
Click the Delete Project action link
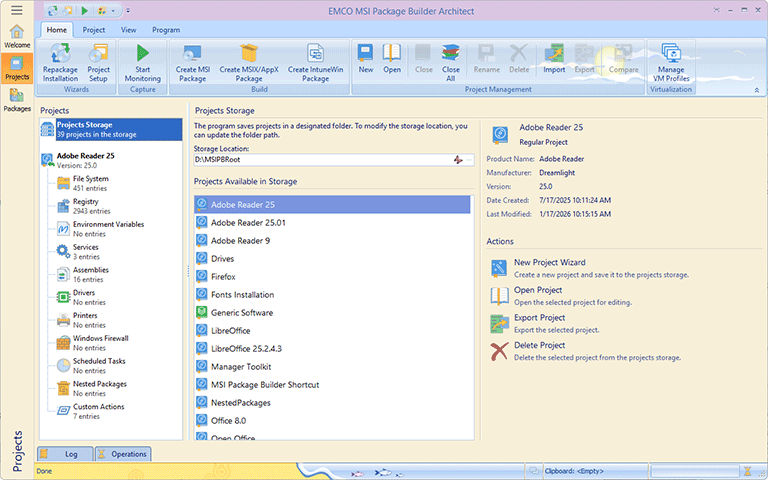point(539,346)
